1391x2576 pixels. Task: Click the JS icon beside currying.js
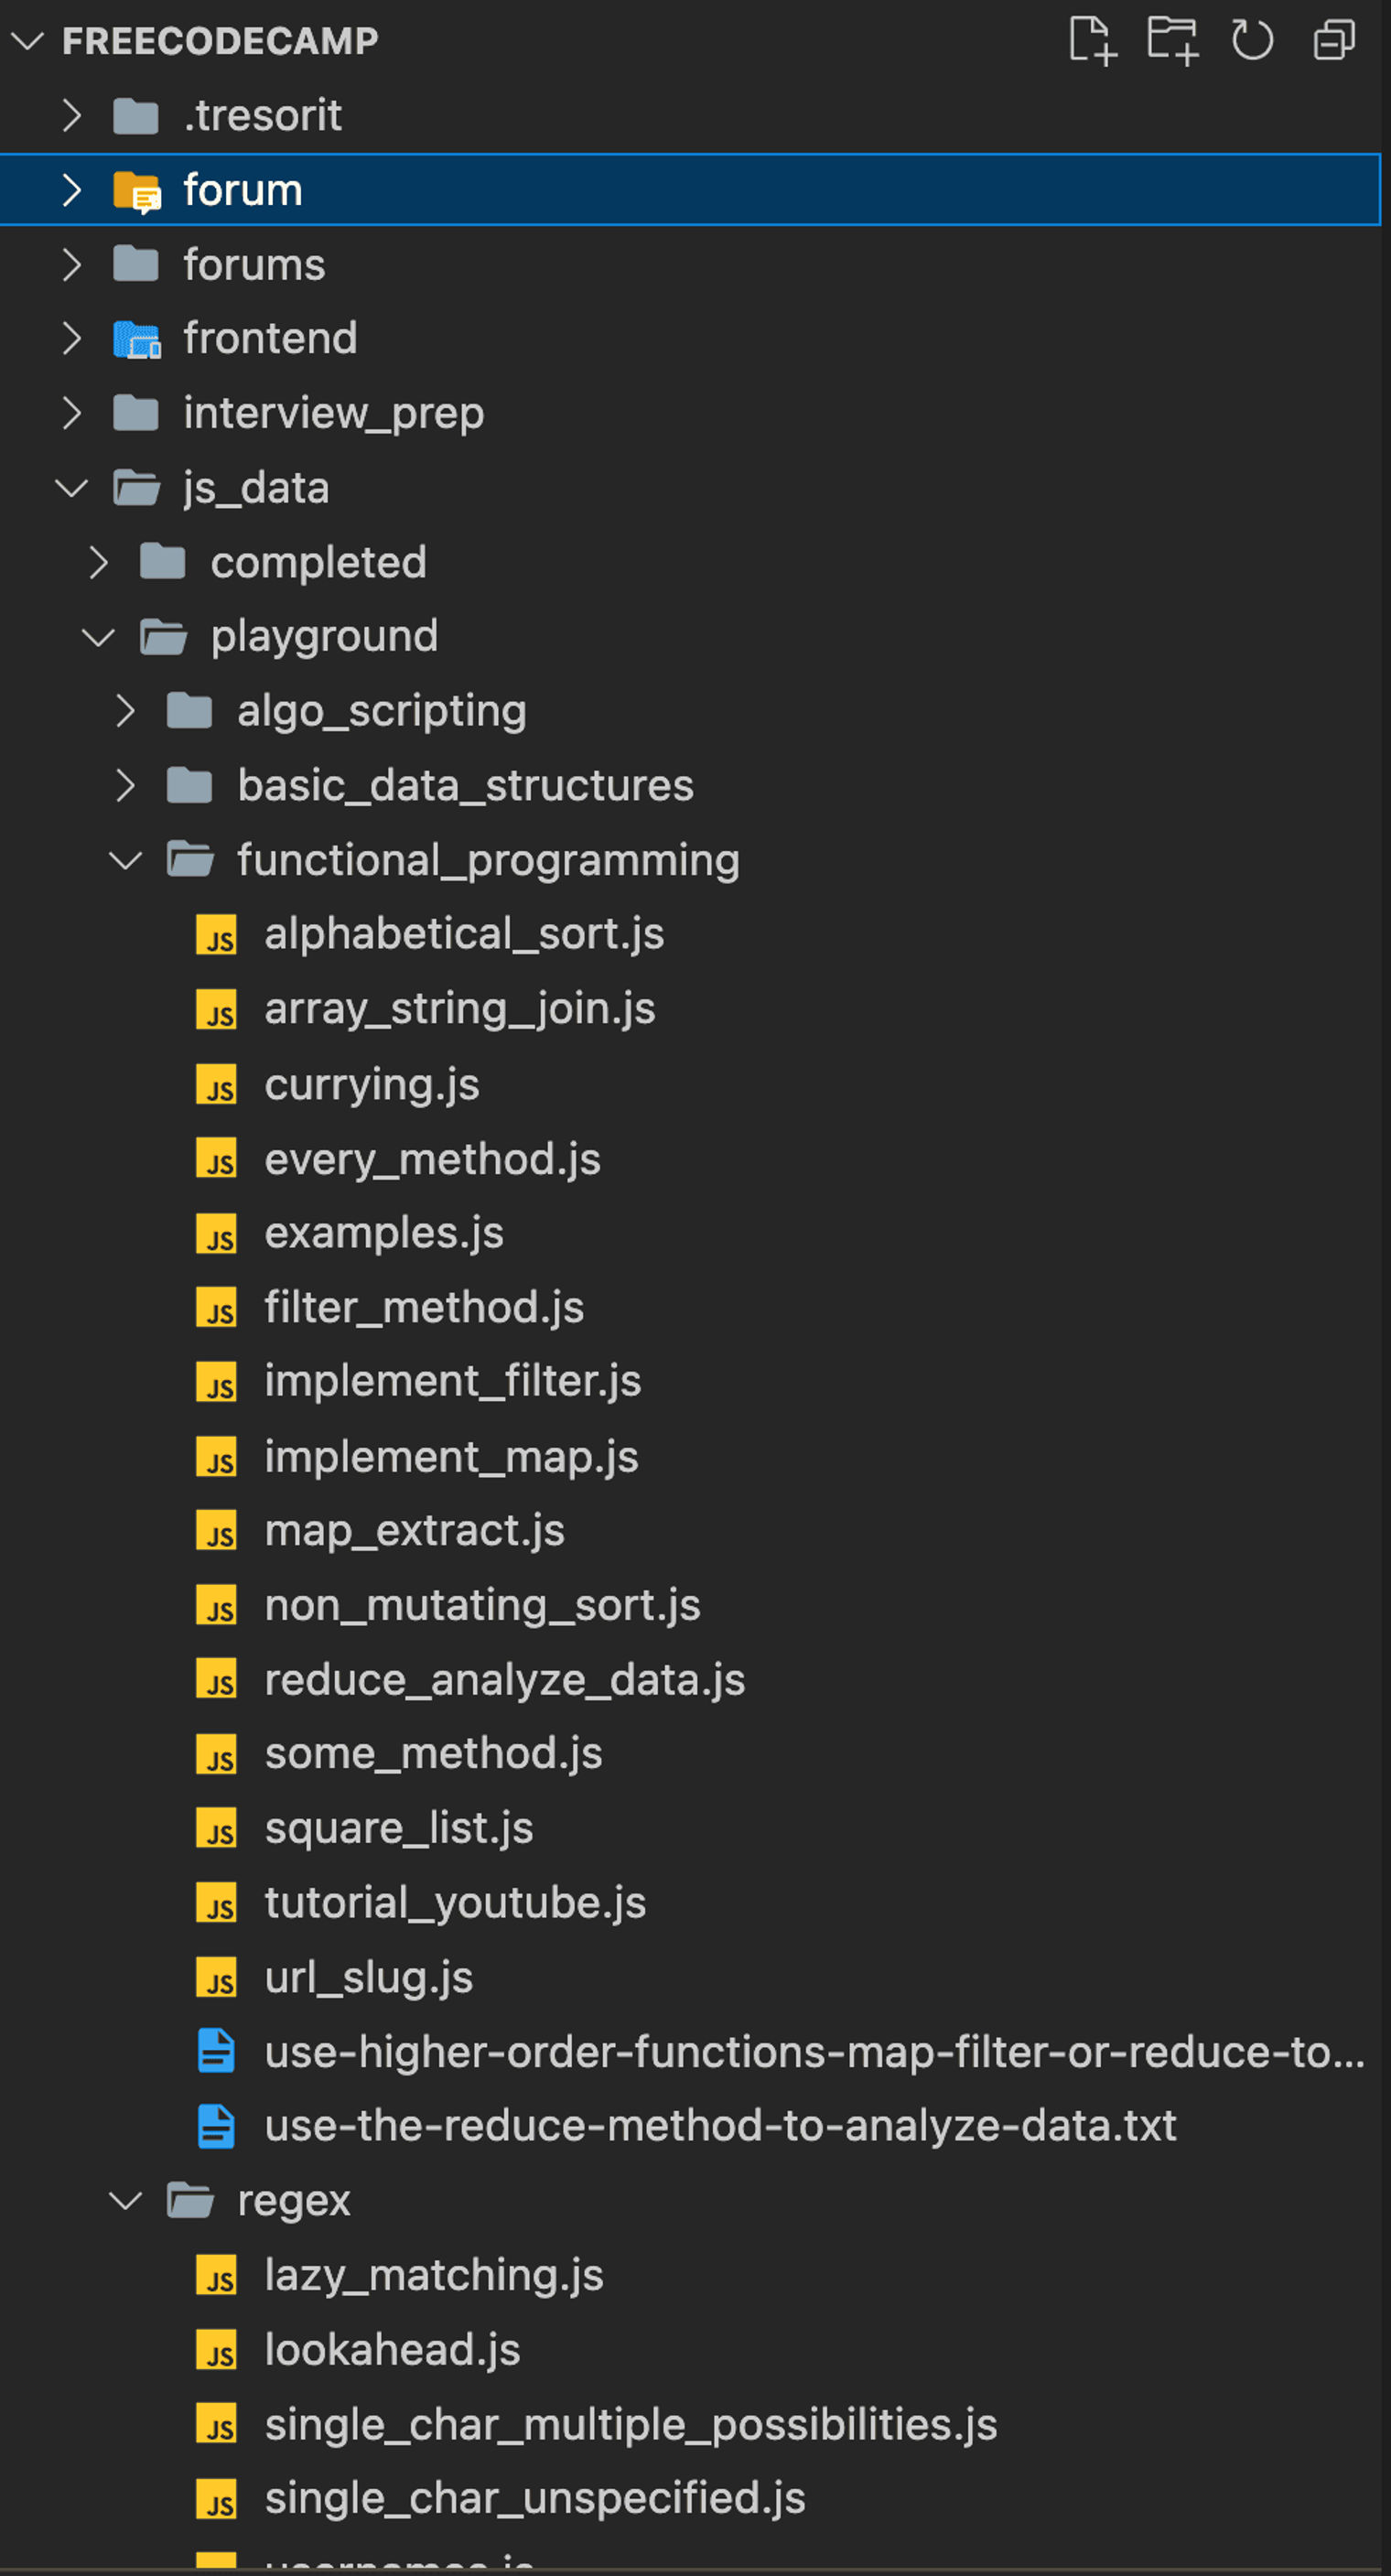coord(217,1084)
